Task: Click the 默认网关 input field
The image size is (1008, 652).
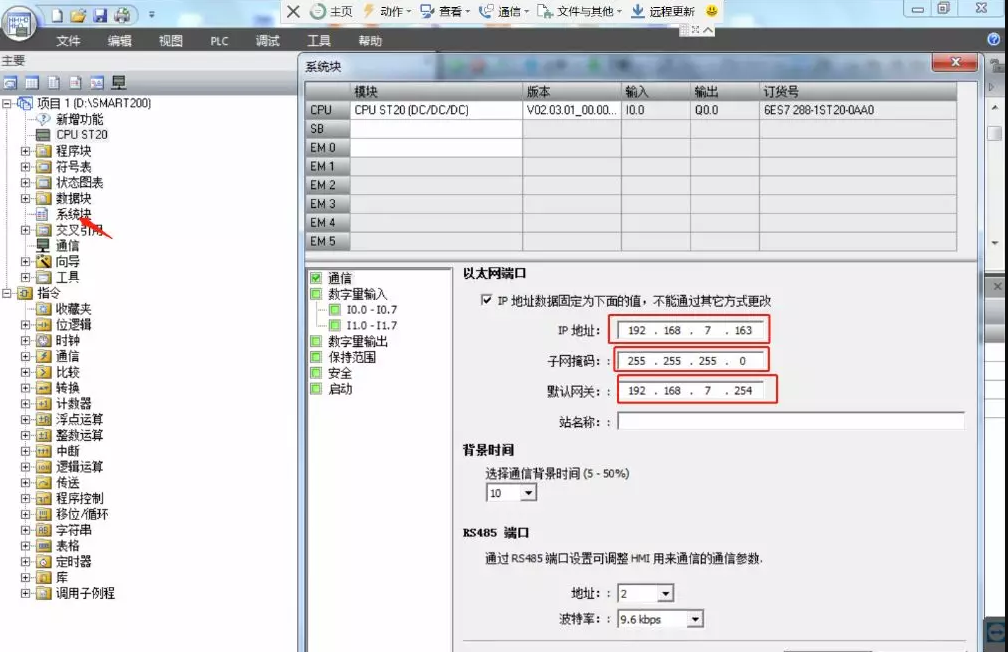Action: pos(690,390)
